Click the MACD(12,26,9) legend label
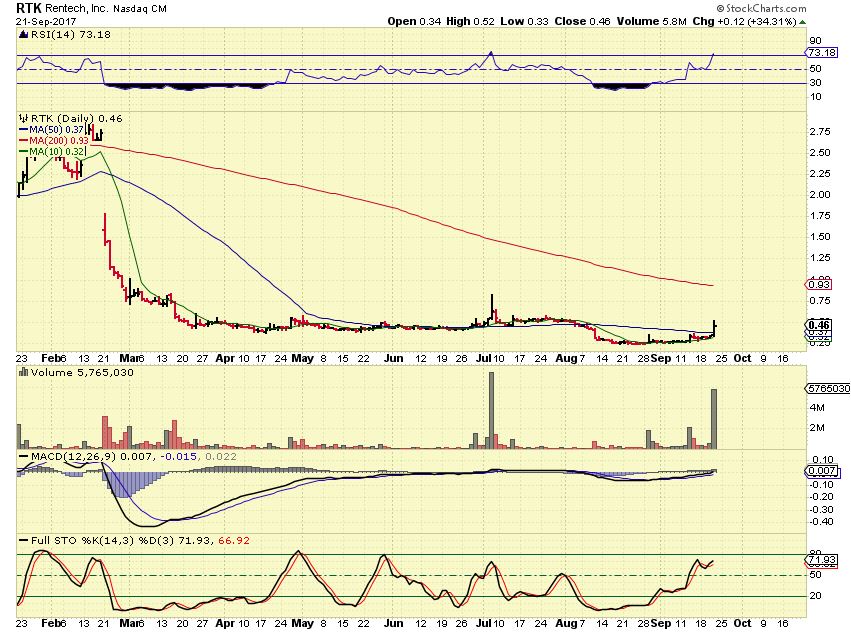Image resolution: width=851 pixels, height=633 pixels. point(74,457)
